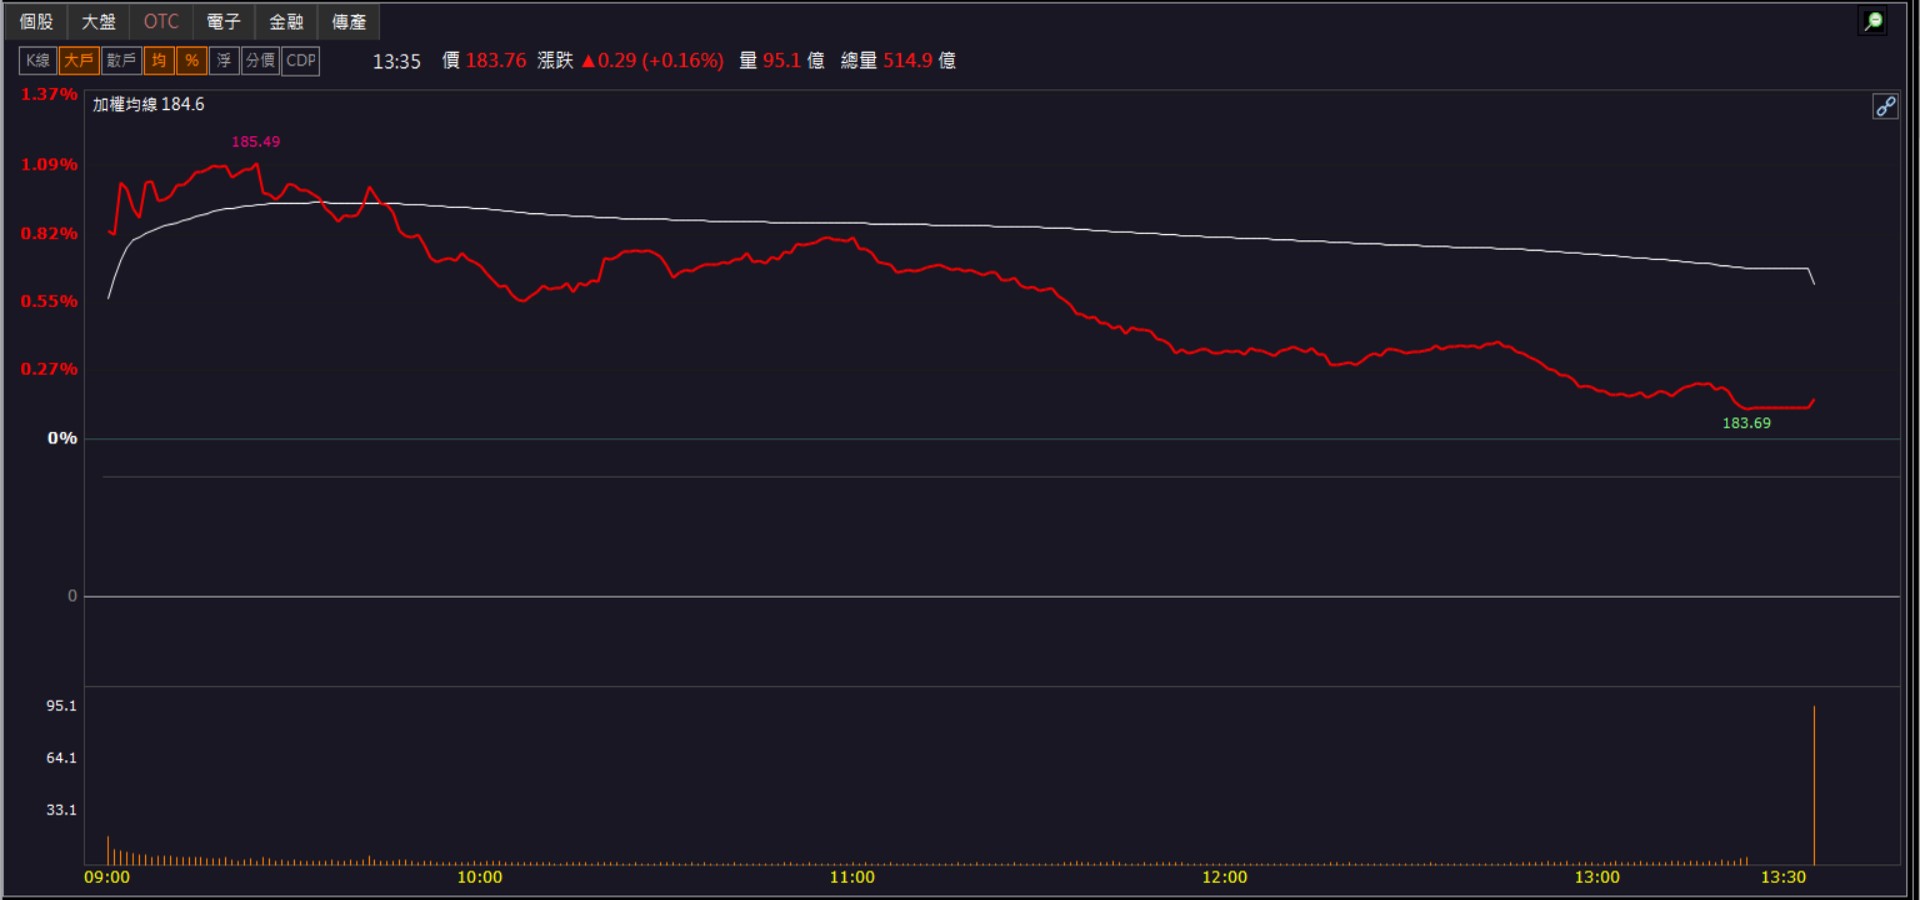Viewport: 1920px width, 900px height.
Task: Click the chain link icon on chart
Action: [x=1885, y=107]
